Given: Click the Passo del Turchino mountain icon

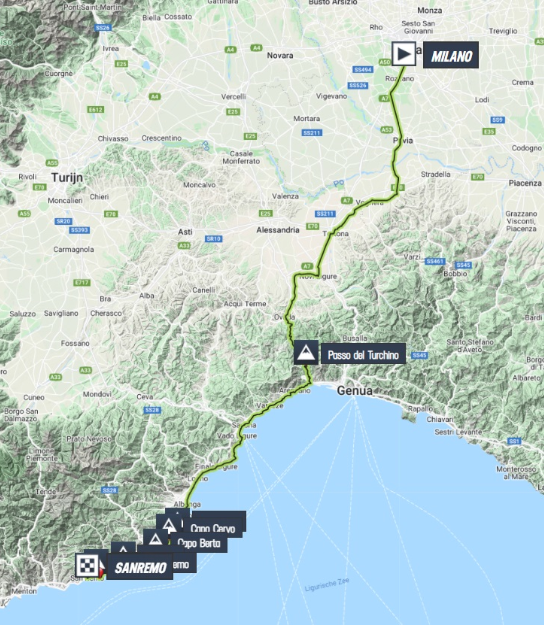Looking at the screenshot, I should coord(306,352).
